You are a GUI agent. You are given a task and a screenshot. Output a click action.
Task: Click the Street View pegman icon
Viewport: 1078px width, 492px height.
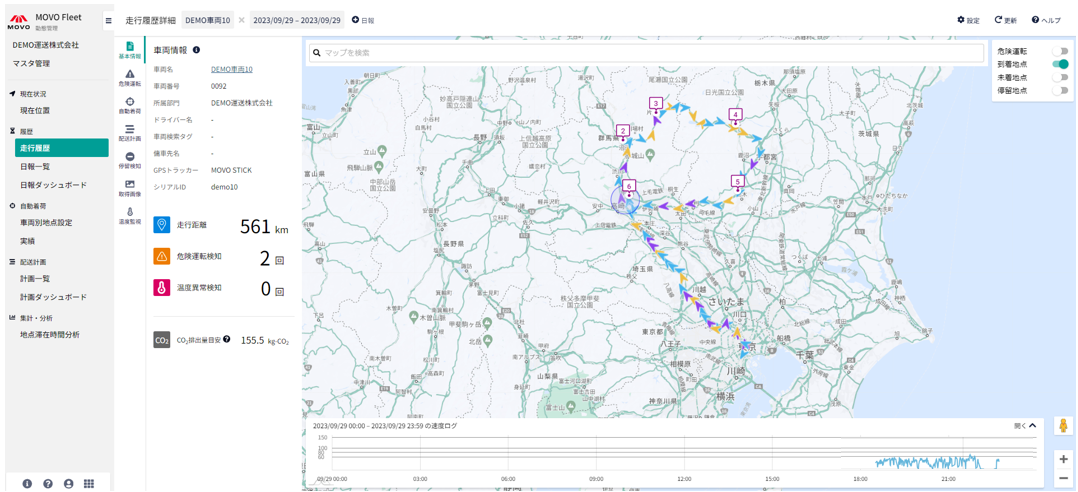point(1063,426)
